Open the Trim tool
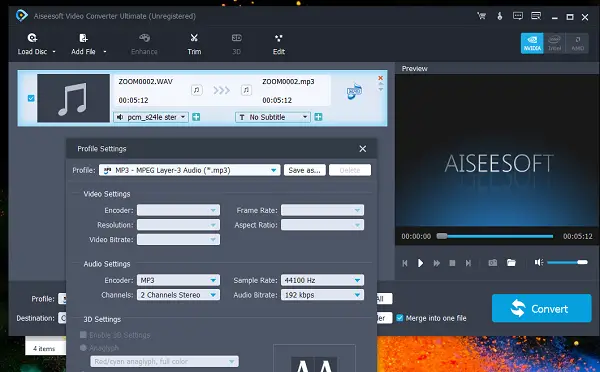600x372 pixels. coord(194,44)
